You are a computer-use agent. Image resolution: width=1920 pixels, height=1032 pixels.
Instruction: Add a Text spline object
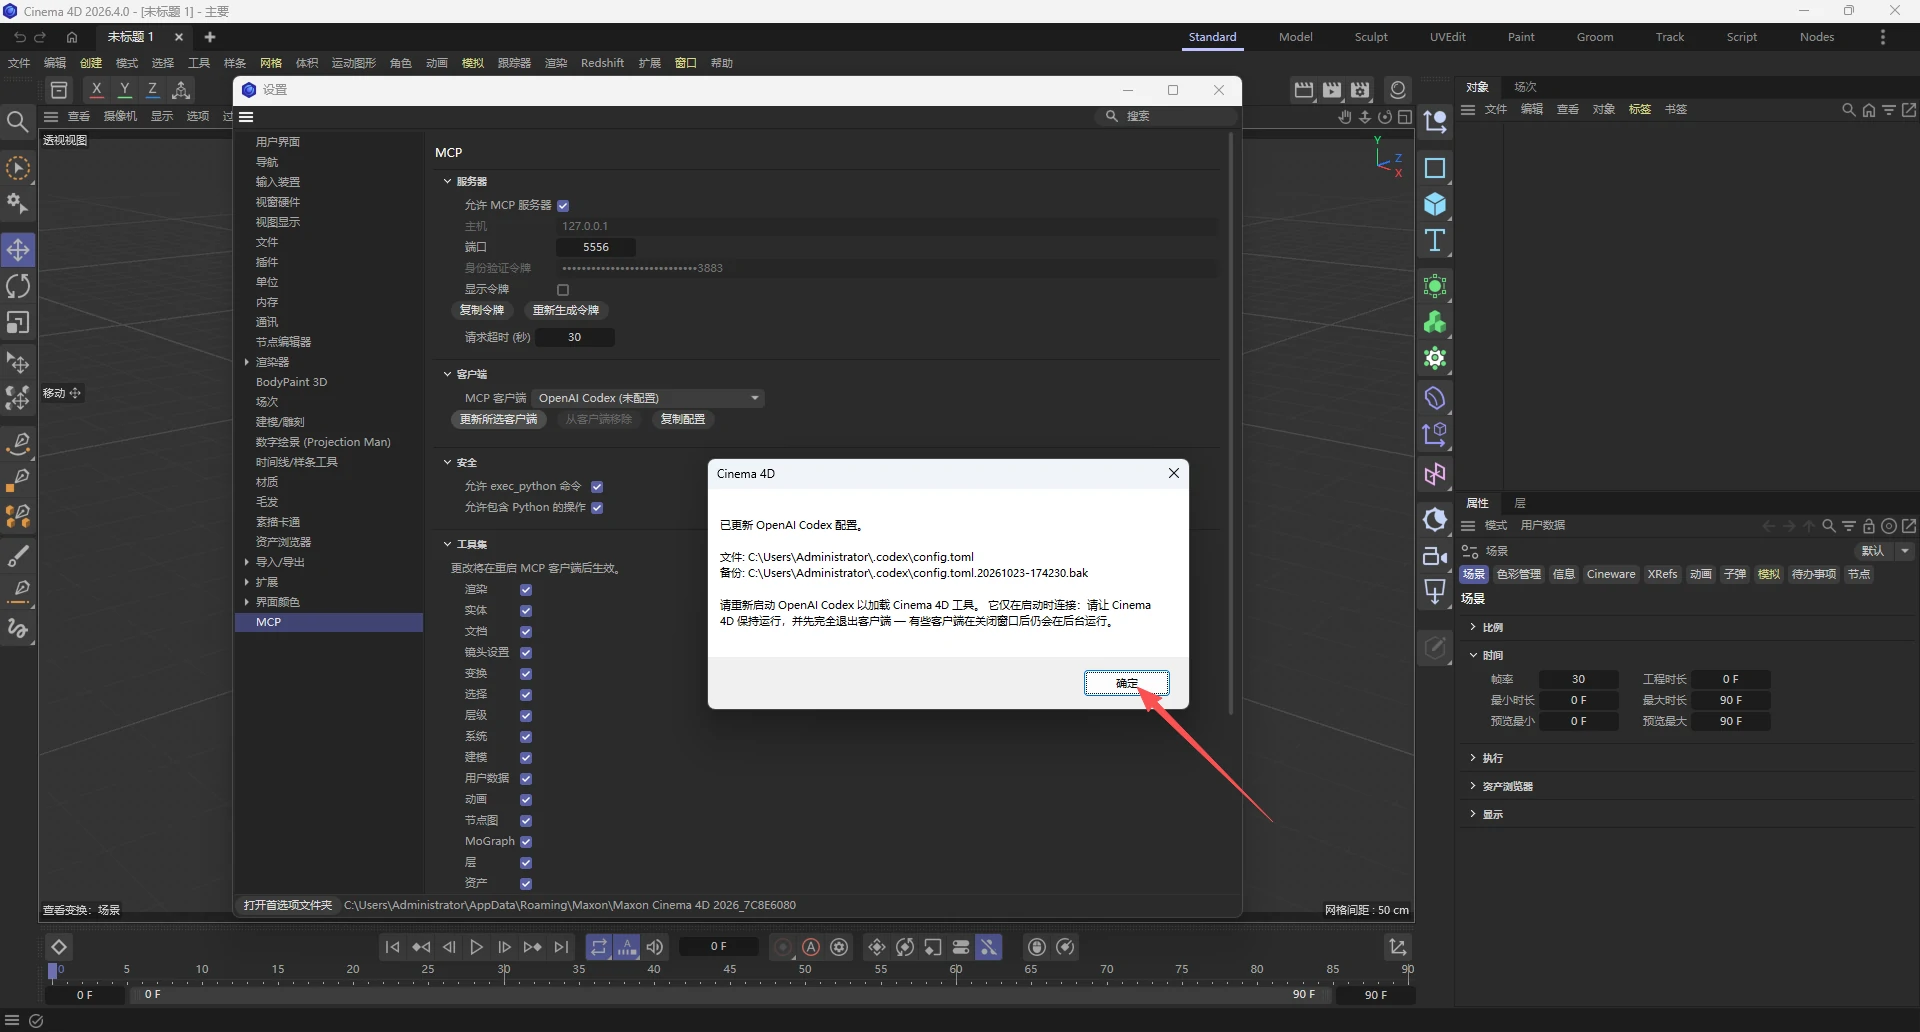pos(1435,240)
